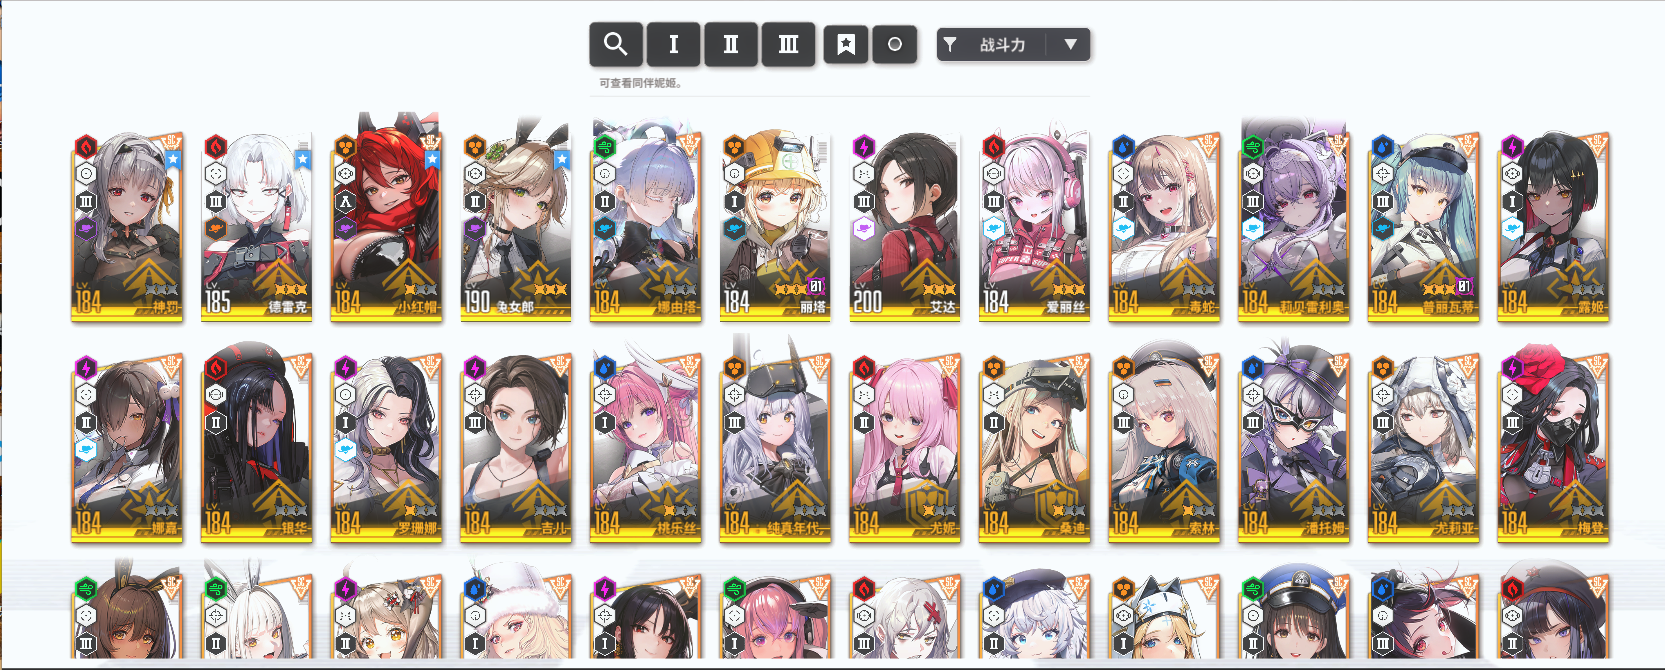Expand the sort order arrow
Viewport: 1665px width, 670px height.
pyautogui.click(x=1070, y=44)
